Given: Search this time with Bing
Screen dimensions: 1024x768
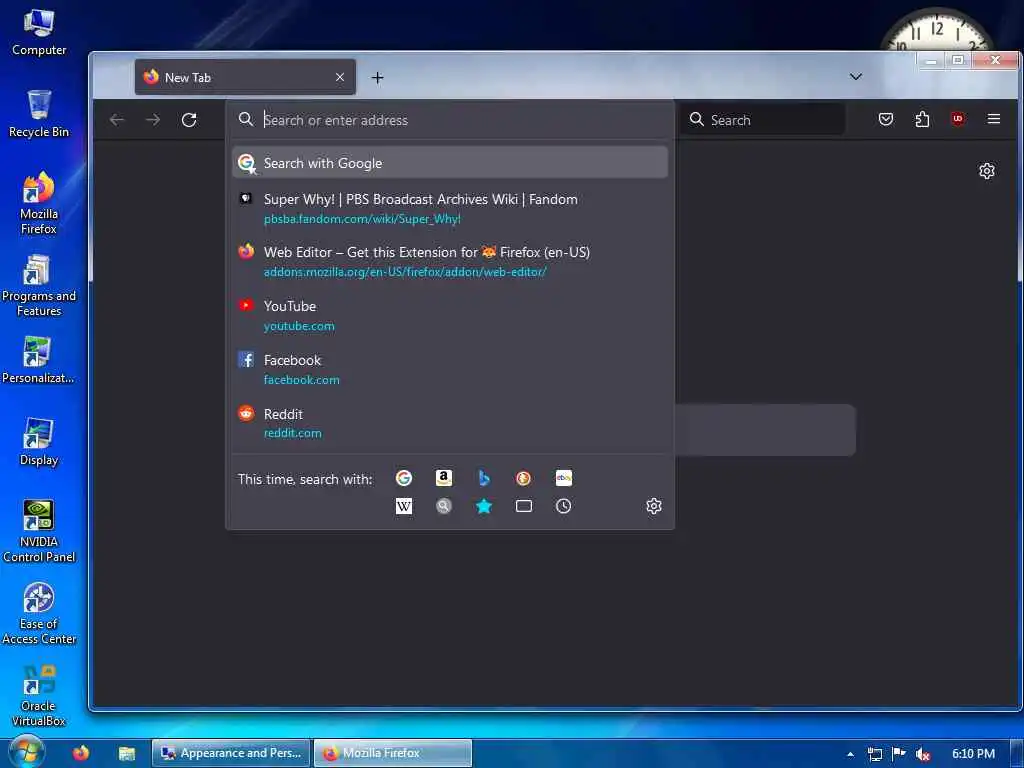Looking at the screenshot, I should [x=484, y=478].
